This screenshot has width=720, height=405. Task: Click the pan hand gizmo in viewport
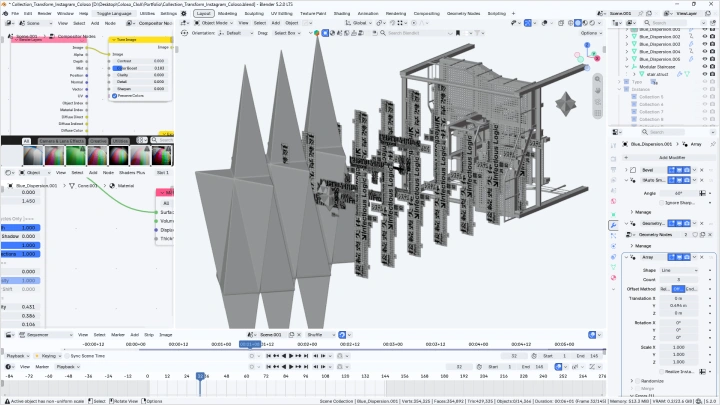(x=597, y=90)
